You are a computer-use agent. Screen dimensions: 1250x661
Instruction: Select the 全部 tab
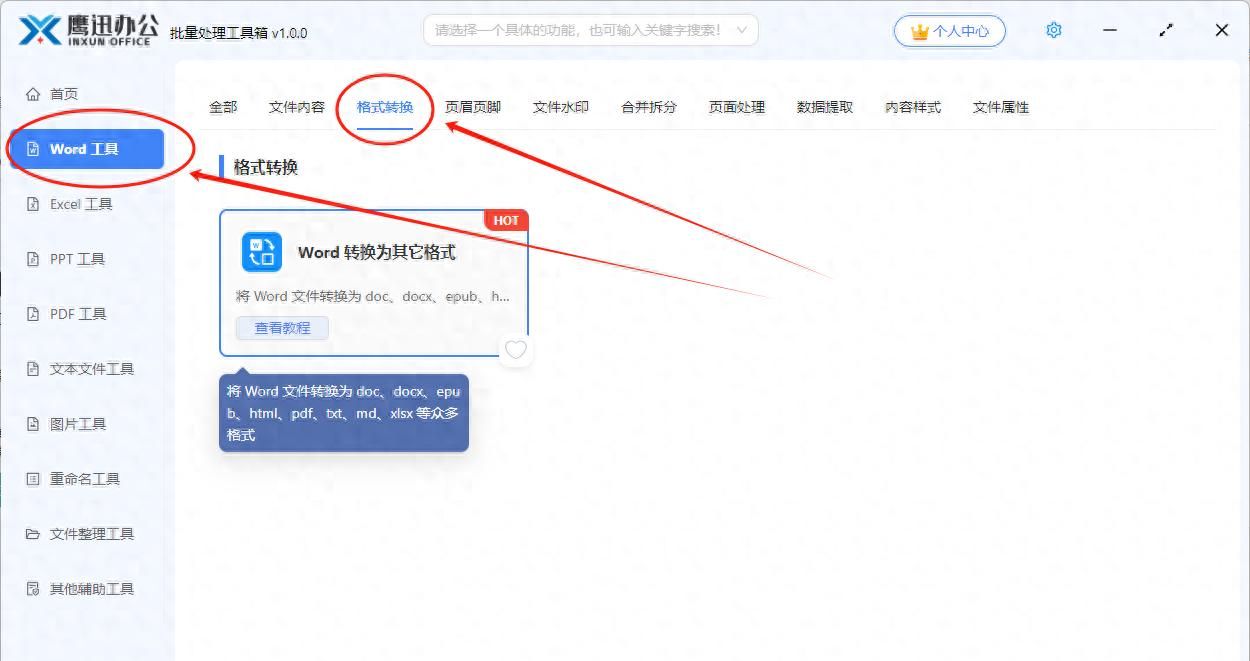(222, 107)
